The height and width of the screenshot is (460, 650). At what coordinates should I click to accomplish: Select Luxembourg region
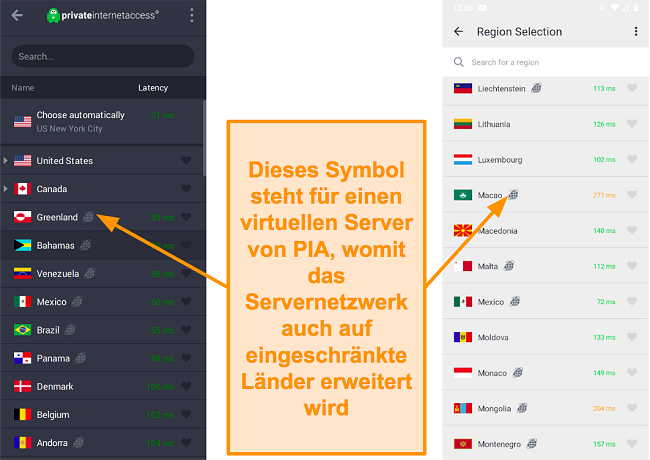click(546, 160)
